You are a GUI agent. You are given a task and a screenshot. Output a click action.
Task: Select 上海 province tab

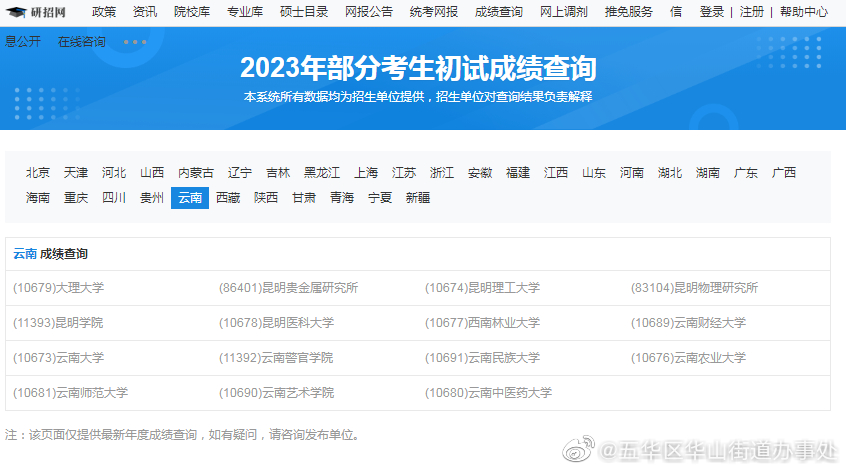click(x=366, y=173)
